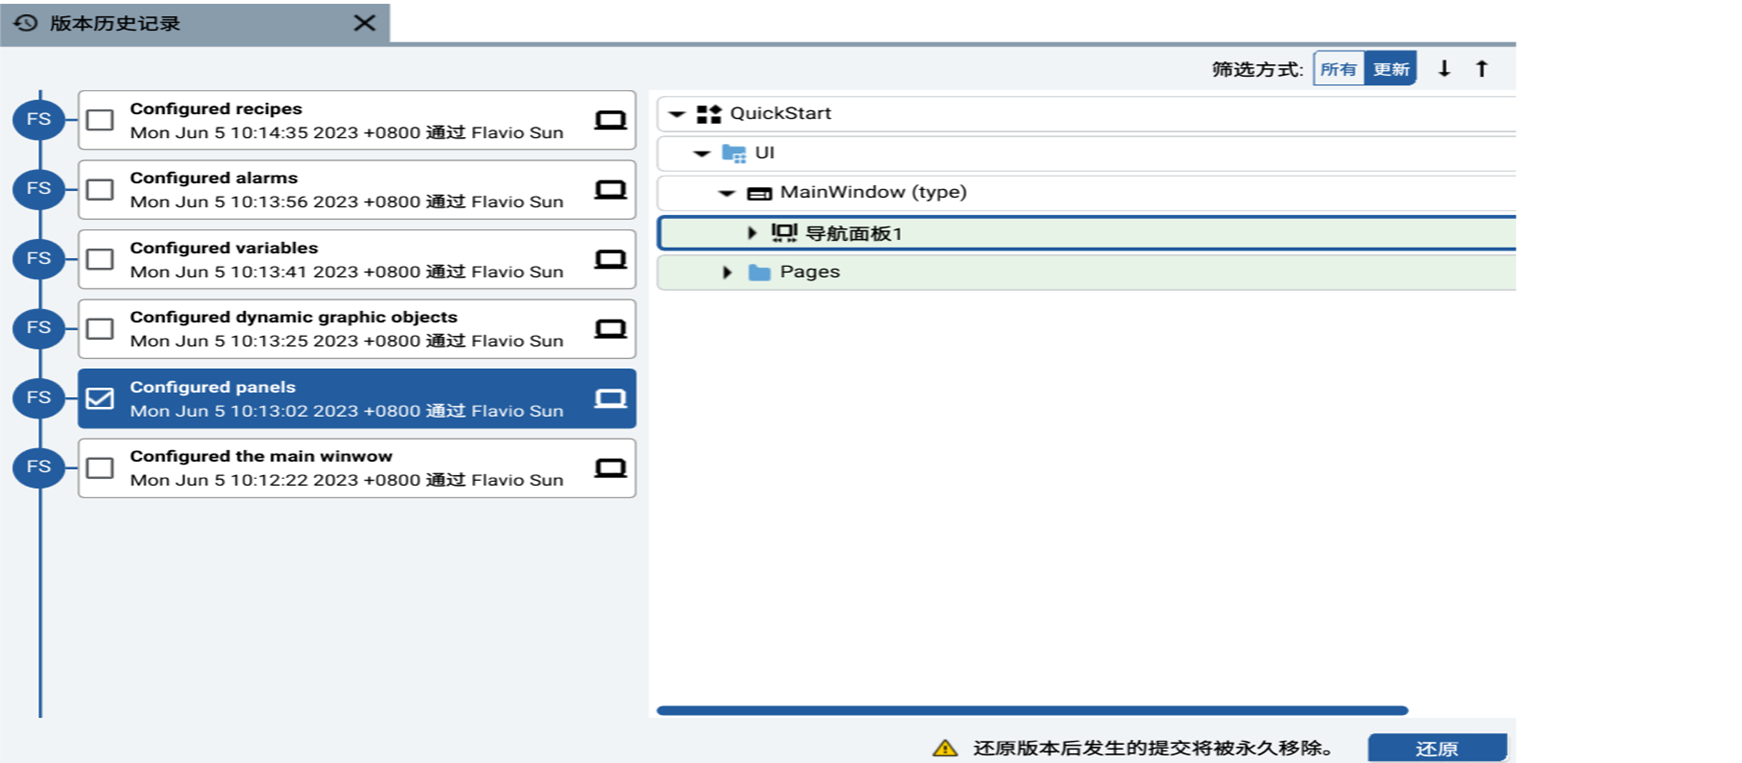Image resolution: width=1742 pixels, height=763 pixels.
Task: Click the FS avatar beside Configured panels
Action: [x=39, y=398]
